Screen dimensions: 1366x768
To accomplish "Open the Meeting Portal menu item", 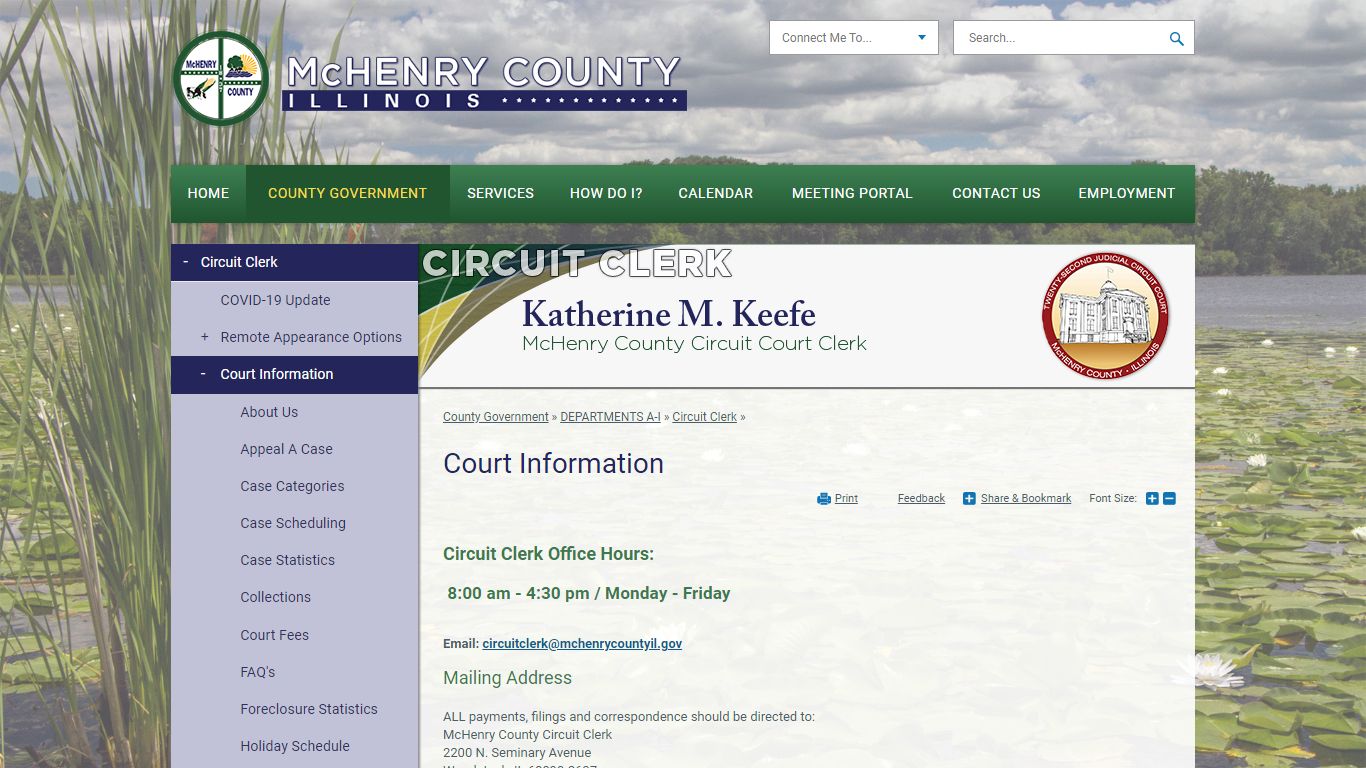I will click(852, 193).
